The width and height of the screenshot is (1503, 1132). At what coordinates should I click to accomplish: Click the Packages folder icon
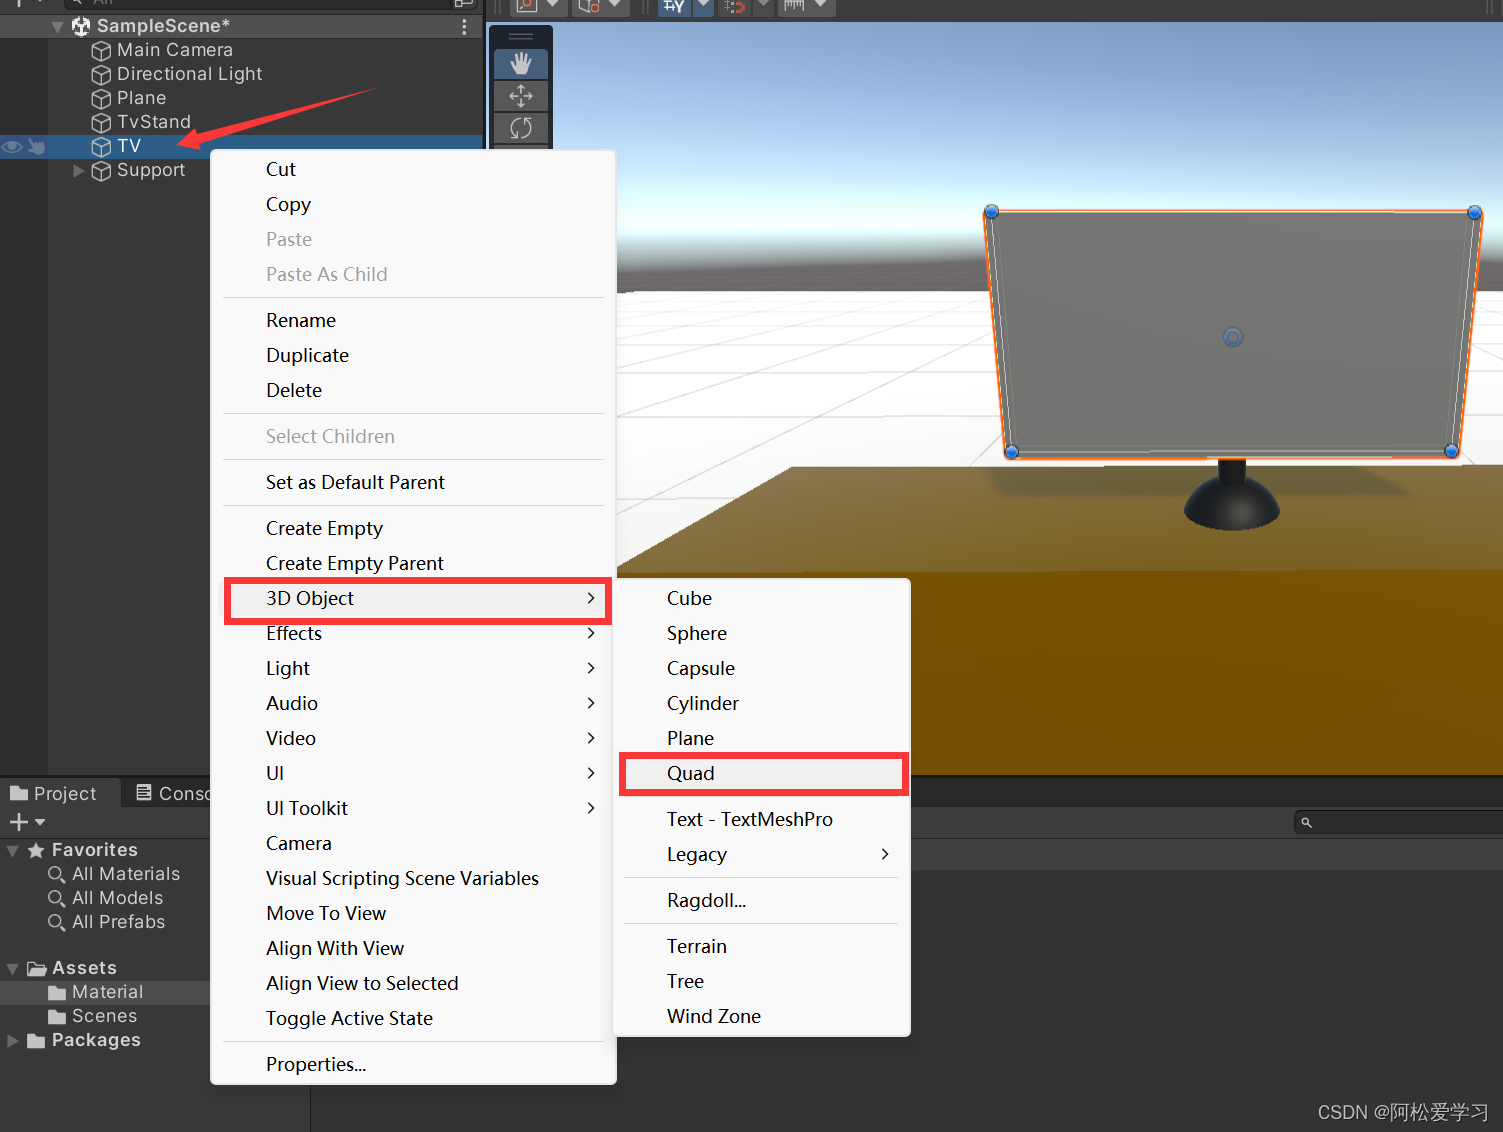pos(36,1040)
